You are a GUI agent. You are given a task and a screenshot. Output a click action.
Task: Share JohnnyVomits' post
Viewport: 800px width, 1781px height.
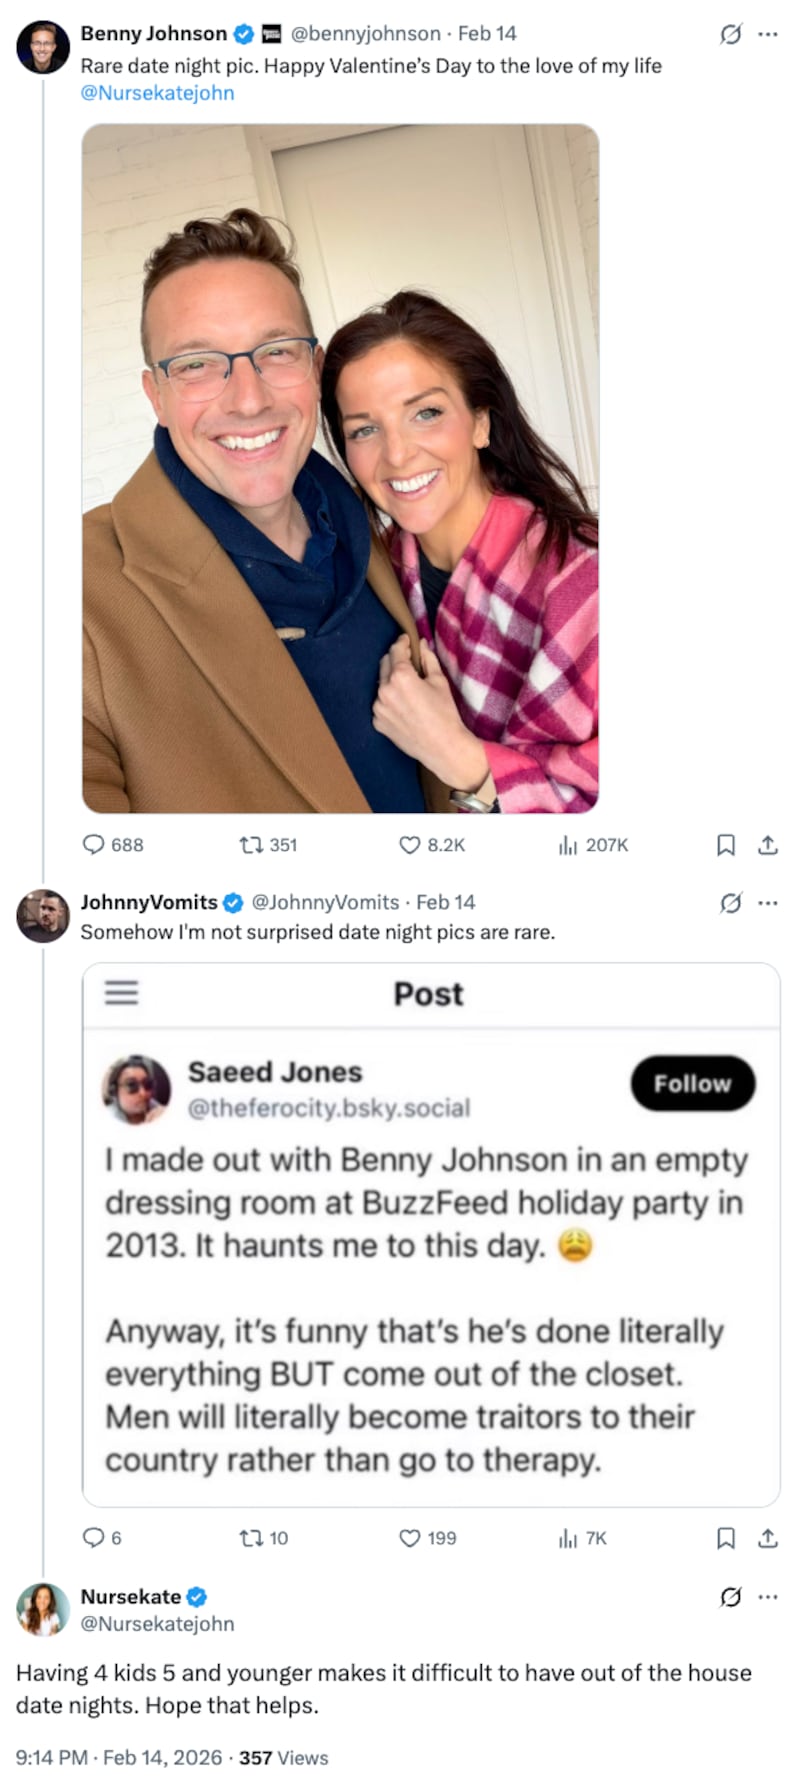[768, 1539]
